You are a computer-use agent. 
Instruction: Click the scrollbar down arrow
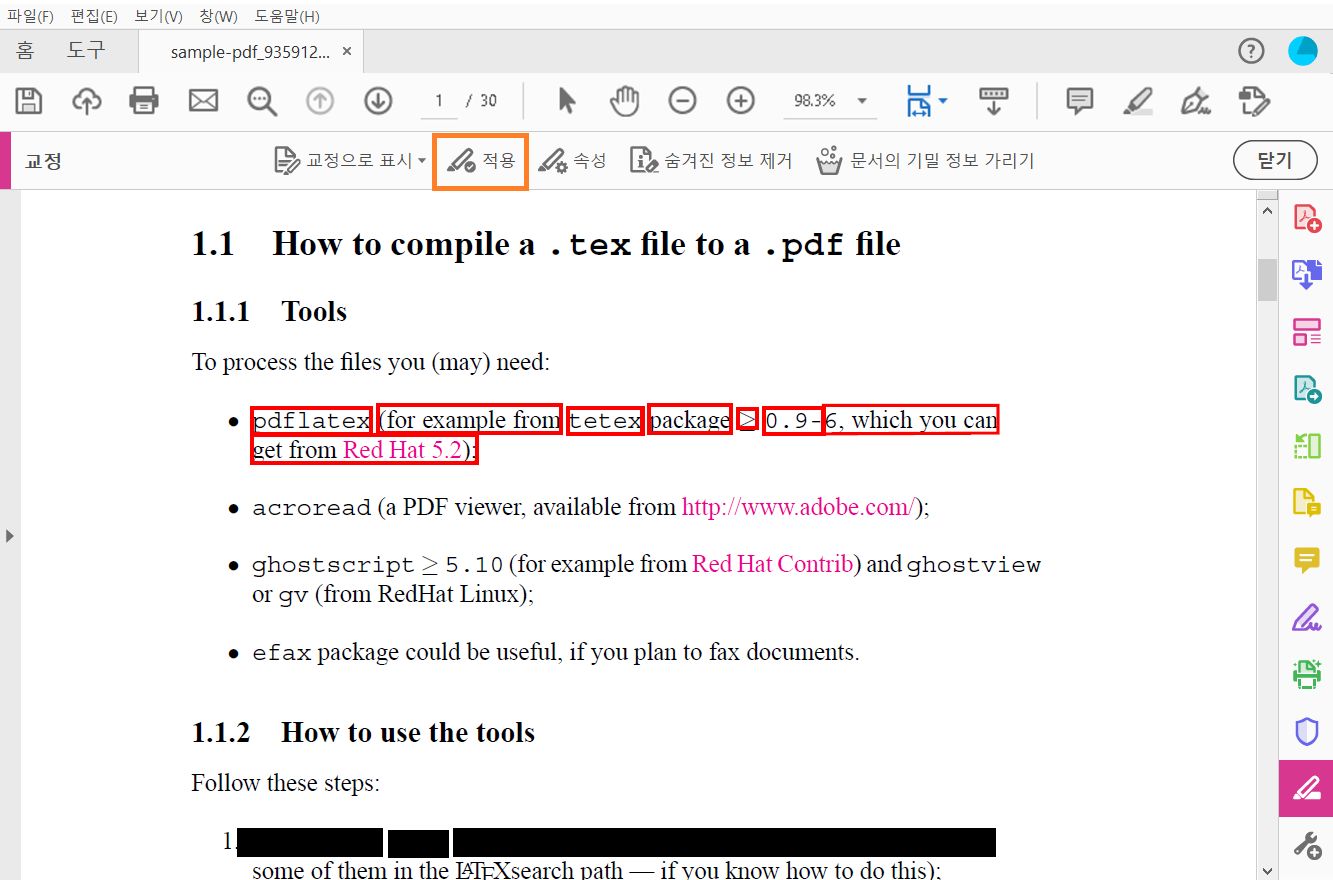(x=1267, y=871)
